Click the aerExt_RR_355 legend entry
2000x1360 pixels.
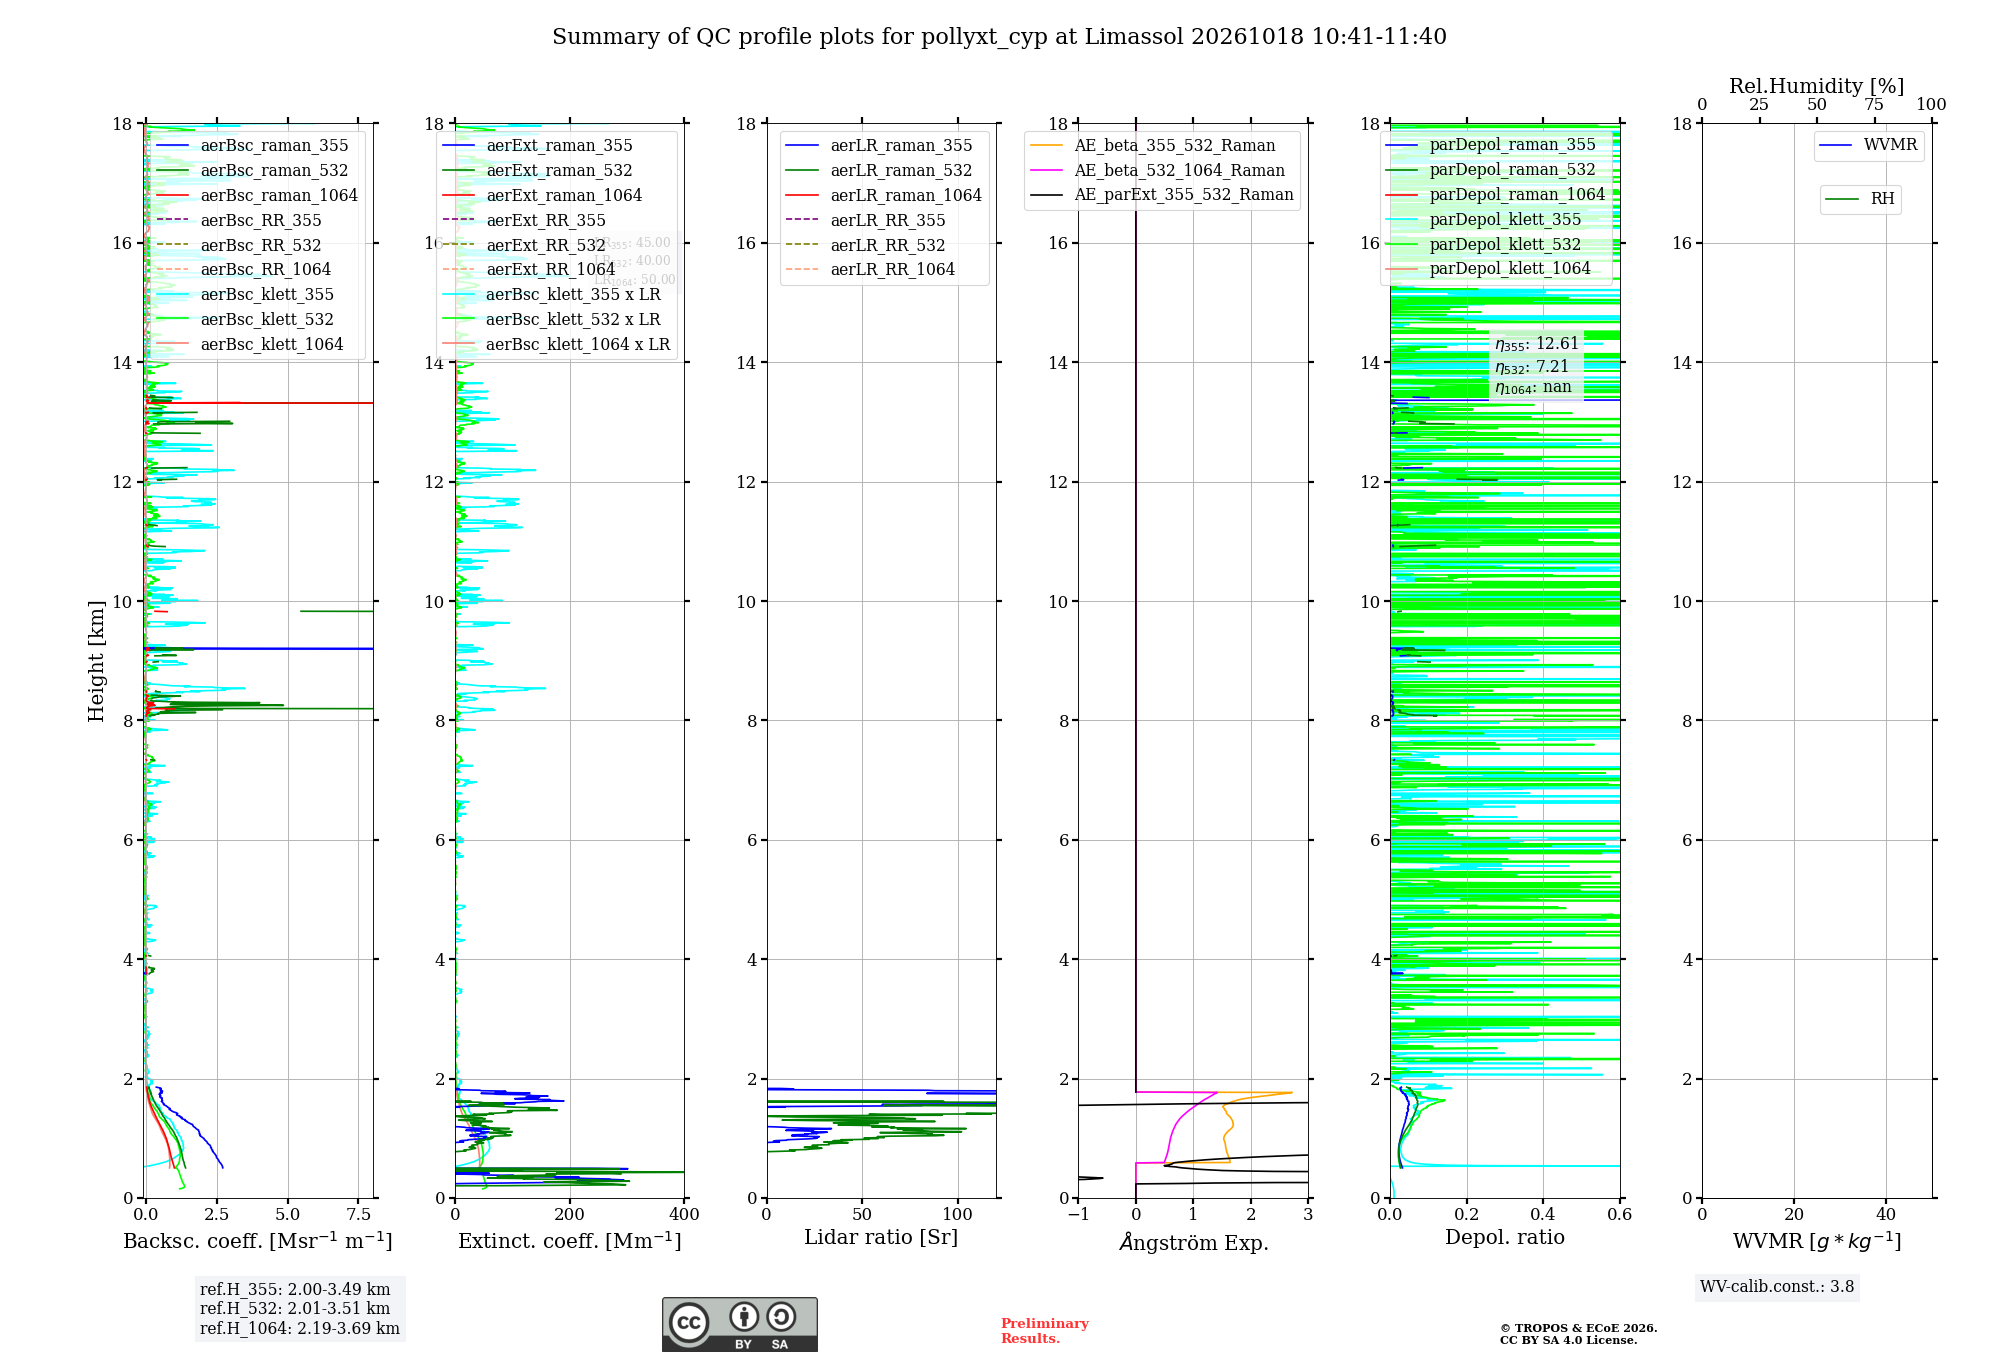coord(524,221)
